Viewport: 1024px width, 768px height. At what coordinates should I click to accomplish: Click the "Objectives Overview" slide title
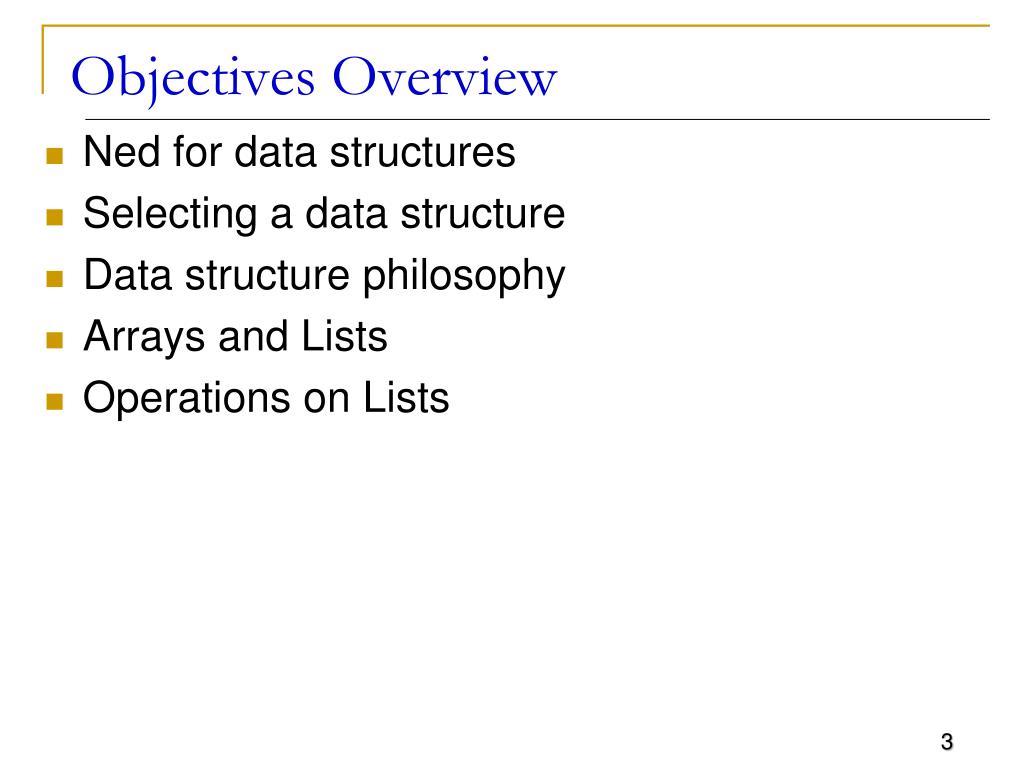point(314,78)
